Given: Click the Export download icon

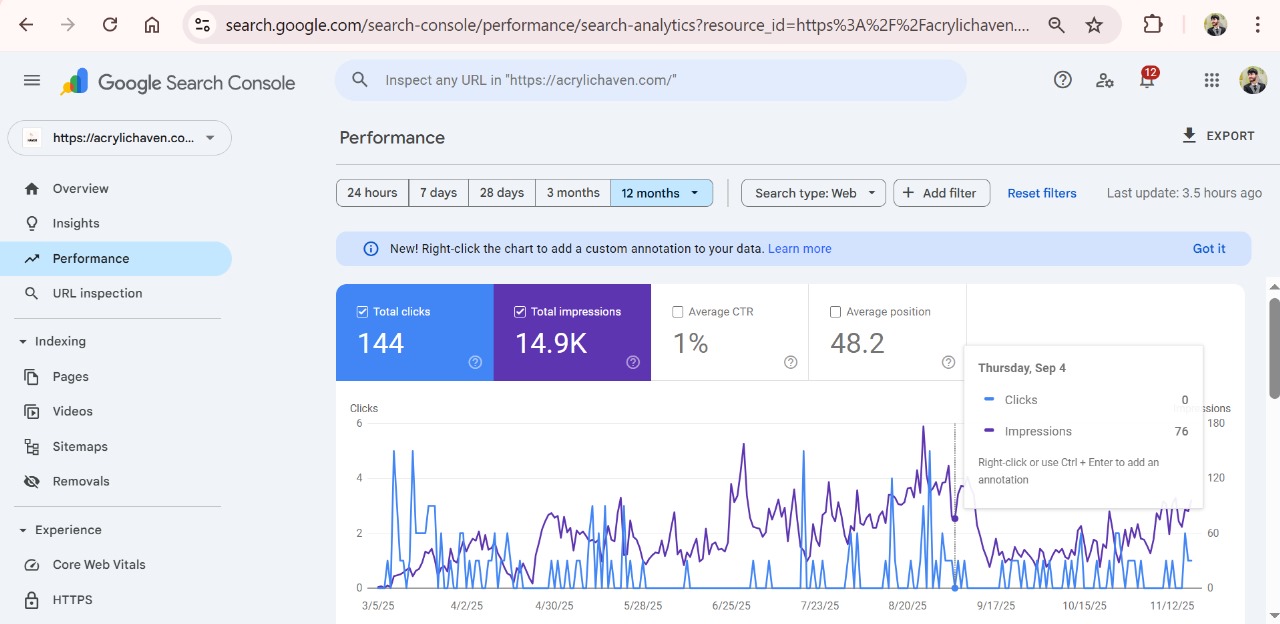Looking at the screenshot, I should click(1189, 136).
